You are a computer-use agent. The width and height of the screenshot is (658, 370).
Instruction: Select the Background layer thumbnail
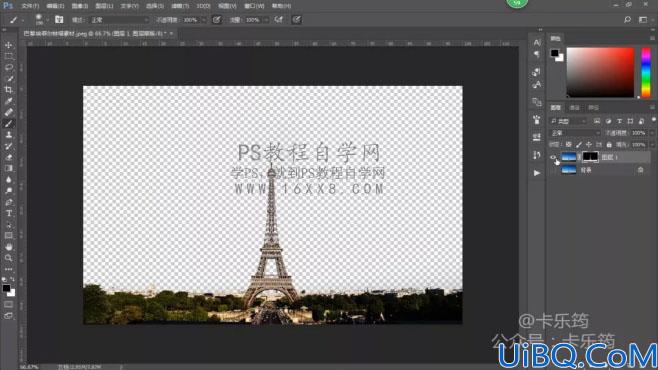(569, 170)
